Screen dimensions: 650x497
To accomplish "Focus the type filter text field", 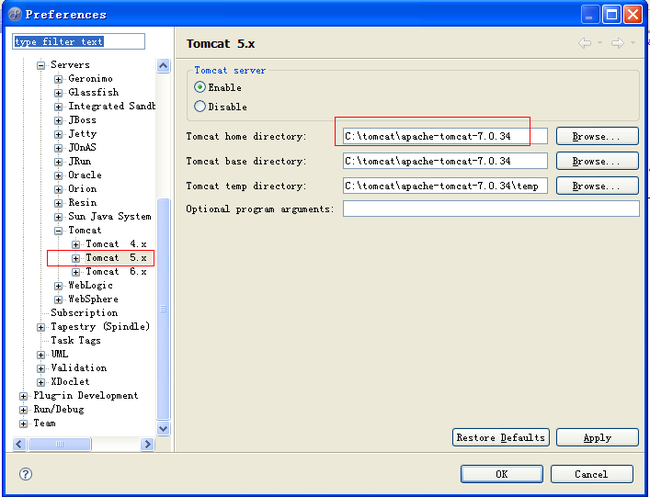I will [x=78, y=41].
